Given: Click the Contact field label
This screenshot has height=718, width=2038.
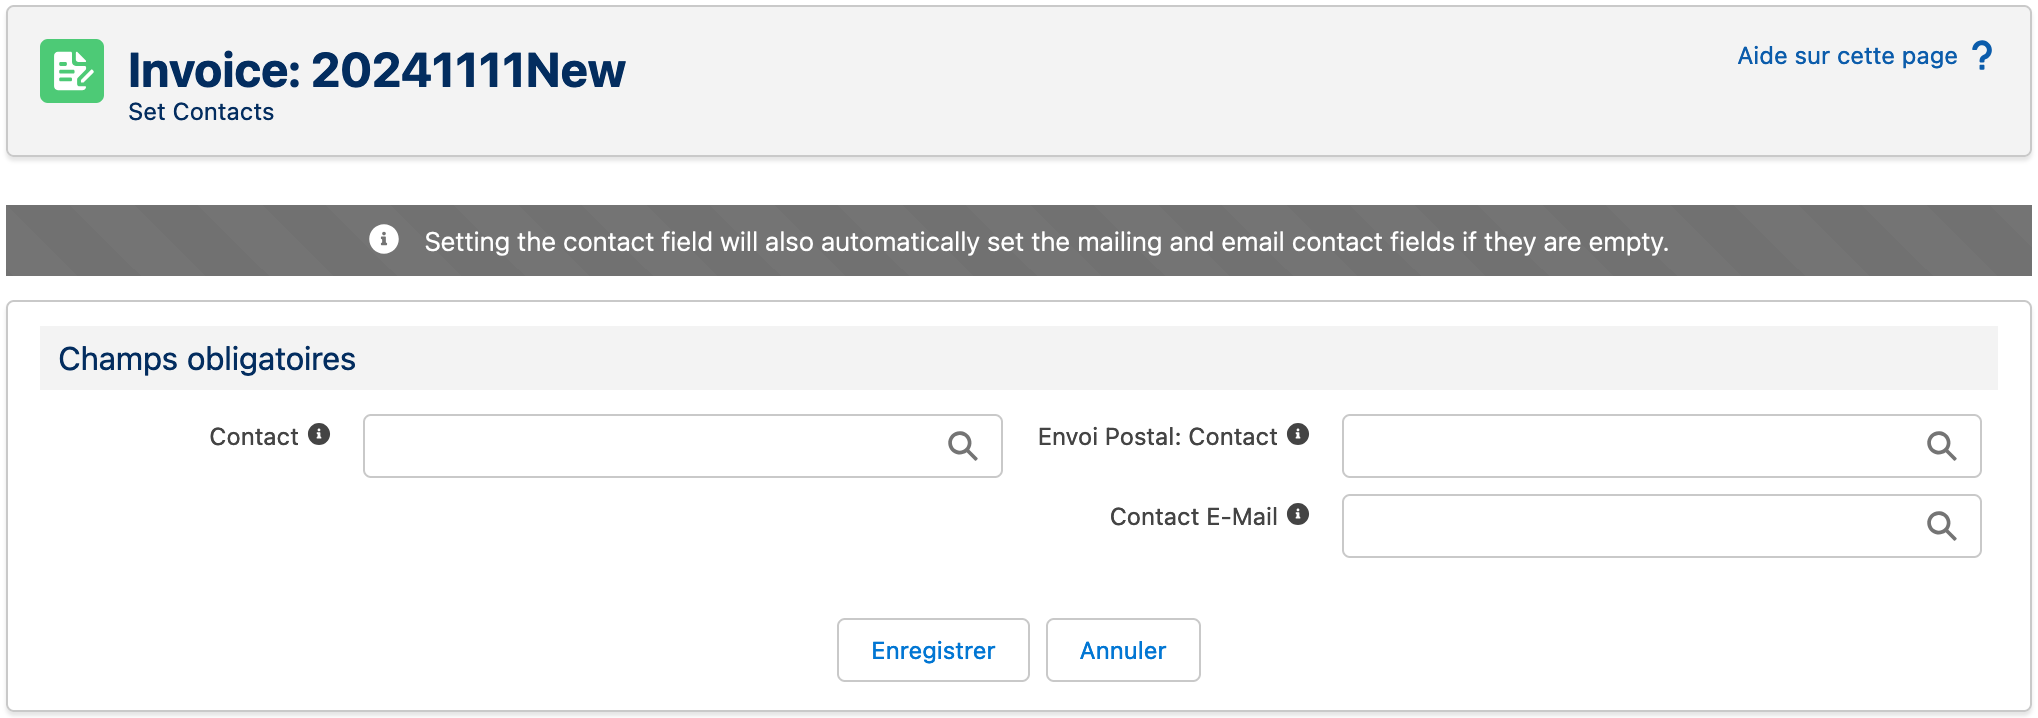Looking at the screenshot, I should coord(253,436).
